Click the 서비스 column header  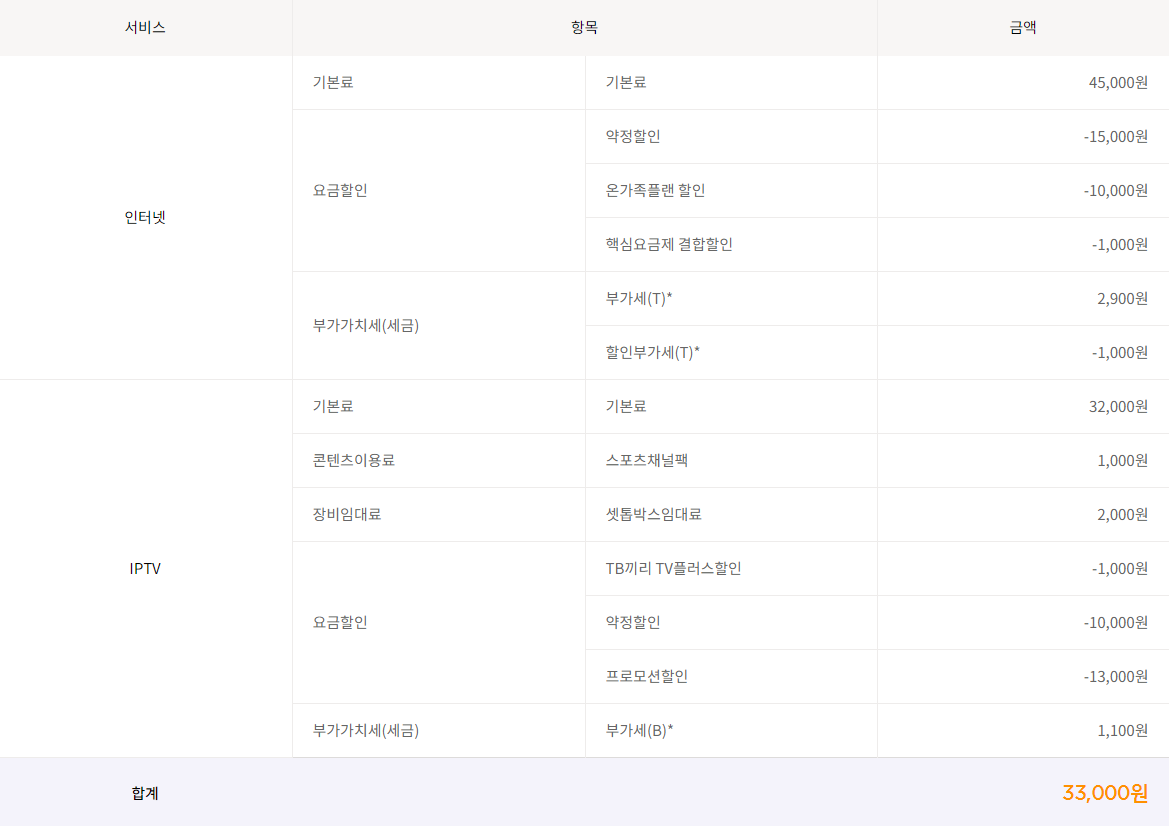145,28
